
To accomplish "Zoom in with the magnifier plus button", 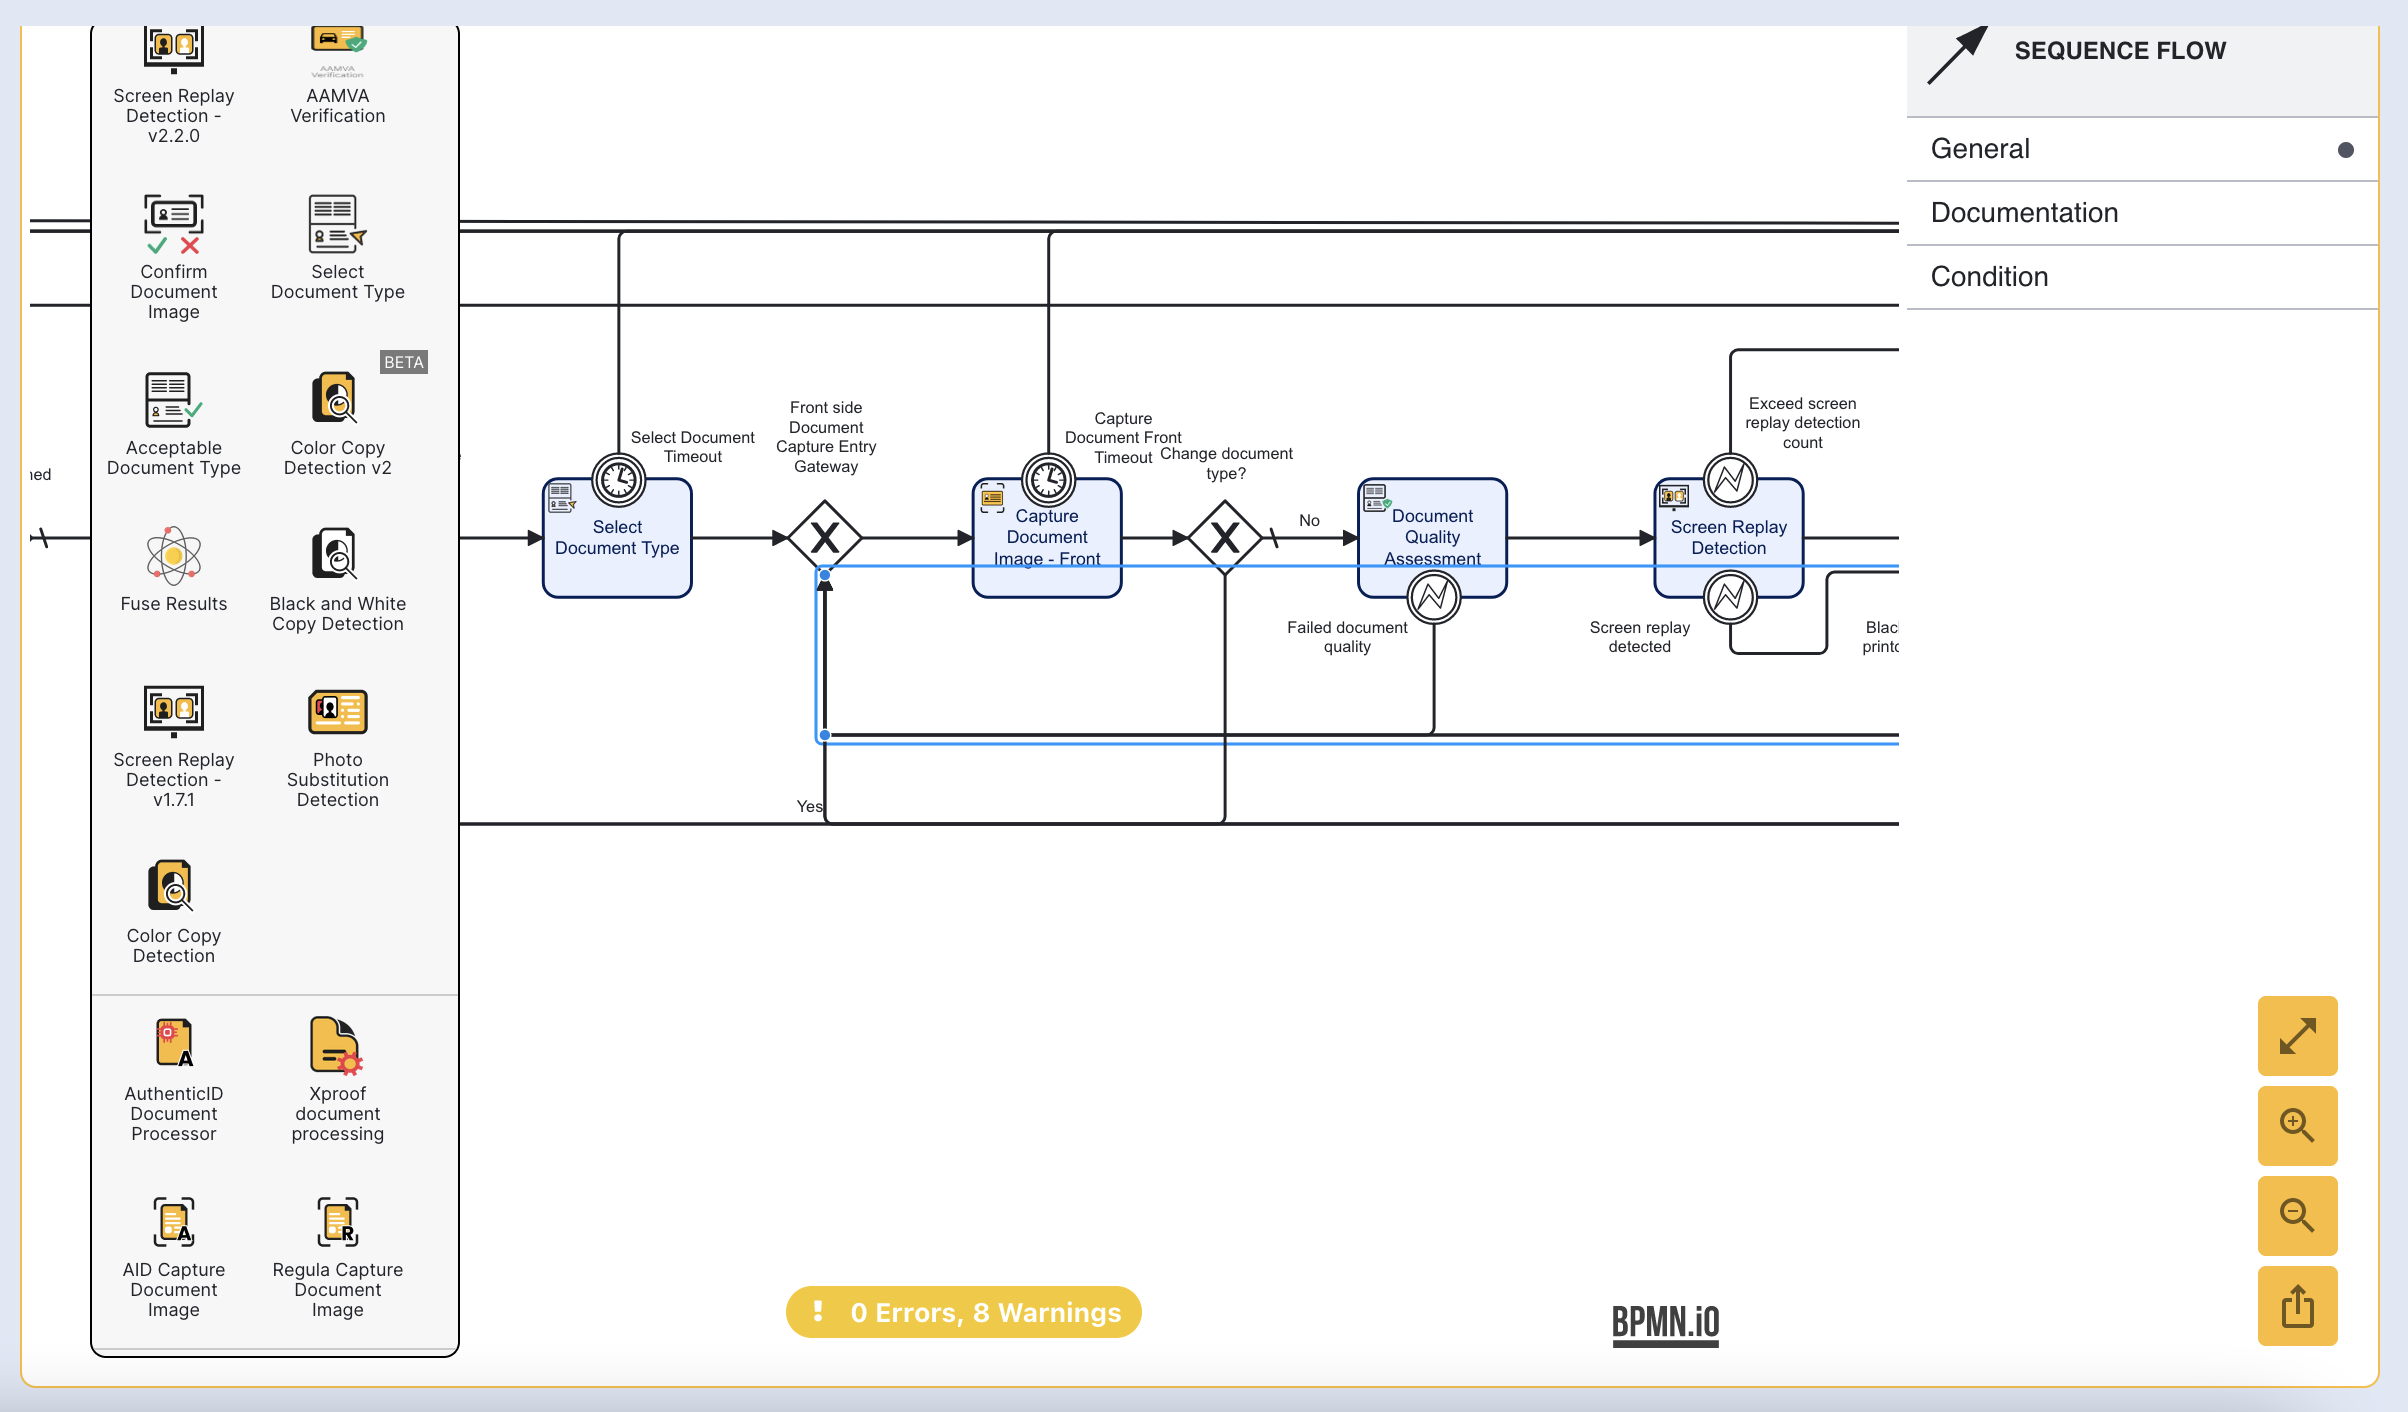I will pyautogui.click(x=2297, y=1126).
